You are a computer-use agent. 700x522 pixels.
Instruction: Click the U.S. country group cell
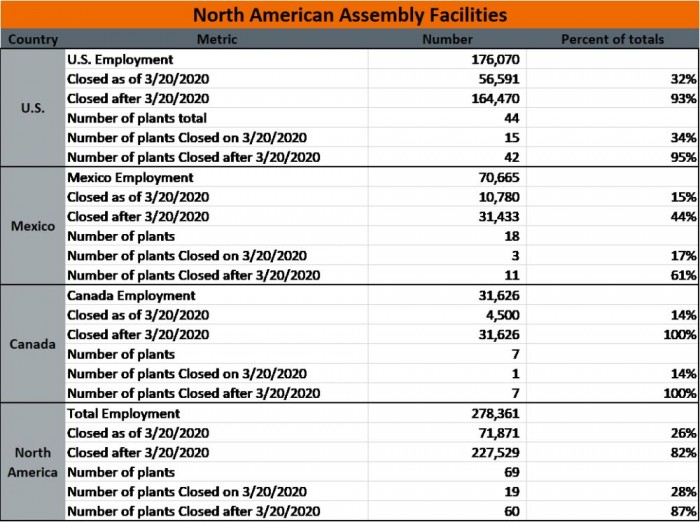tap(33, 108)
